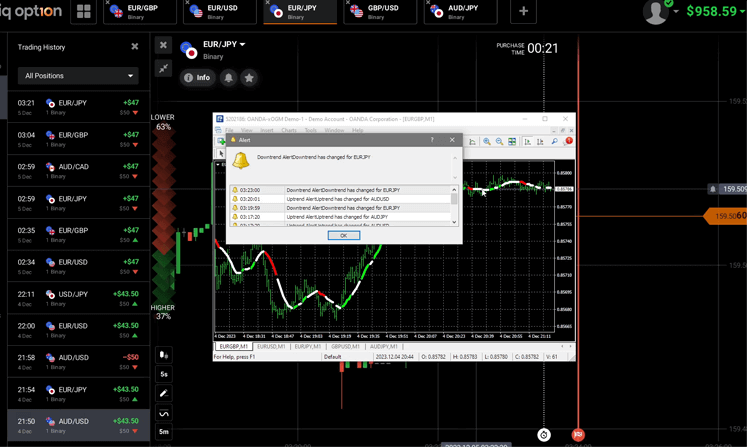Screen dimensions: 747x447
Task: Click MetaTrader New Chart toolbar icon
Action: (x=221, y=141)
